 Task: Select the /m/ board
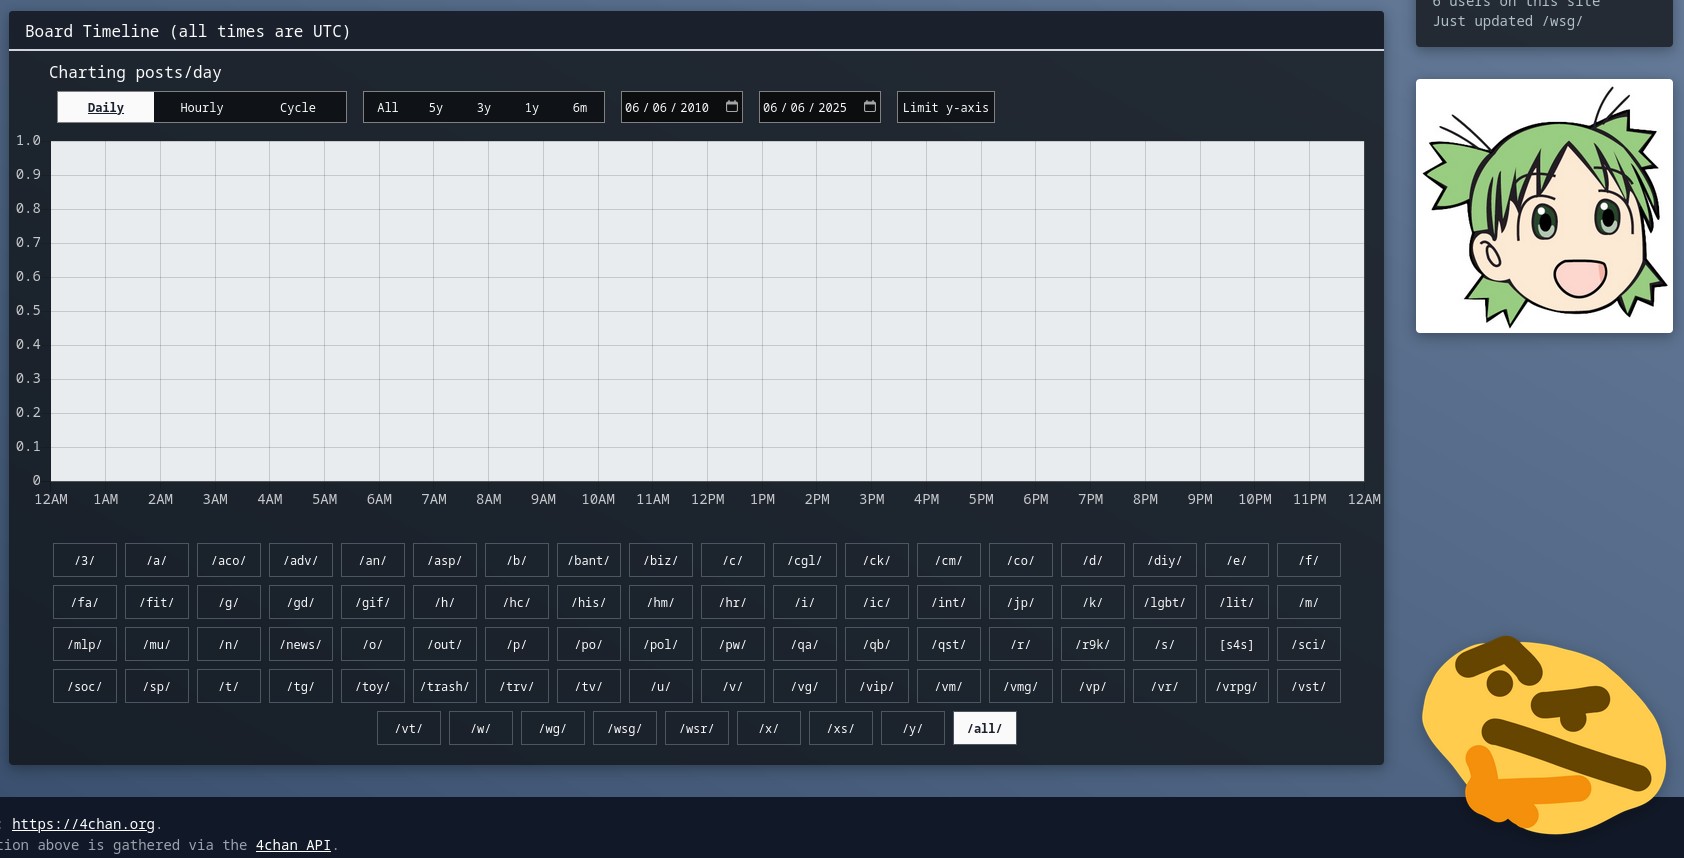[1309, 602]
